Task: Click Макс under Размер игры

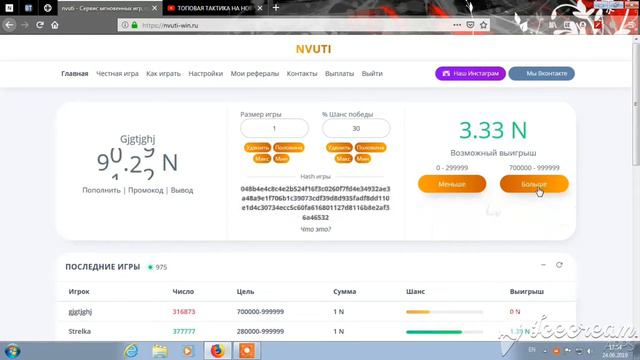Action: pyautogui.click(x=262, y=158)
